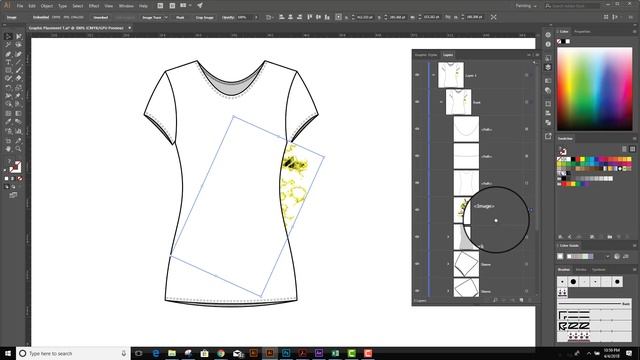Select the Image layer thumbnail
This screenshot has height=360, width=640.
462,210
